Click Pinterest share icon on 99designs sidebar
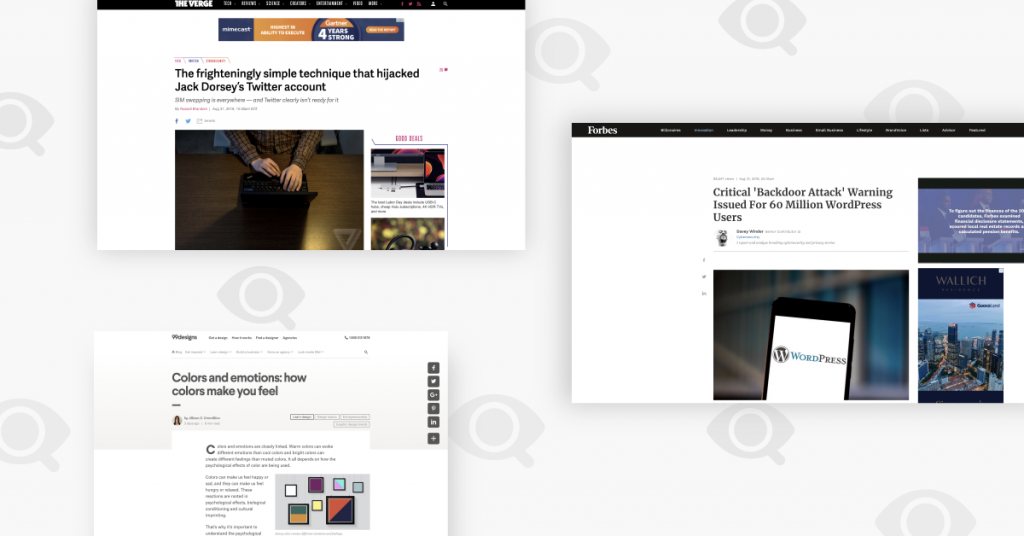The width and height of the screenshot is (1024, 536). [x=433, y=410]
